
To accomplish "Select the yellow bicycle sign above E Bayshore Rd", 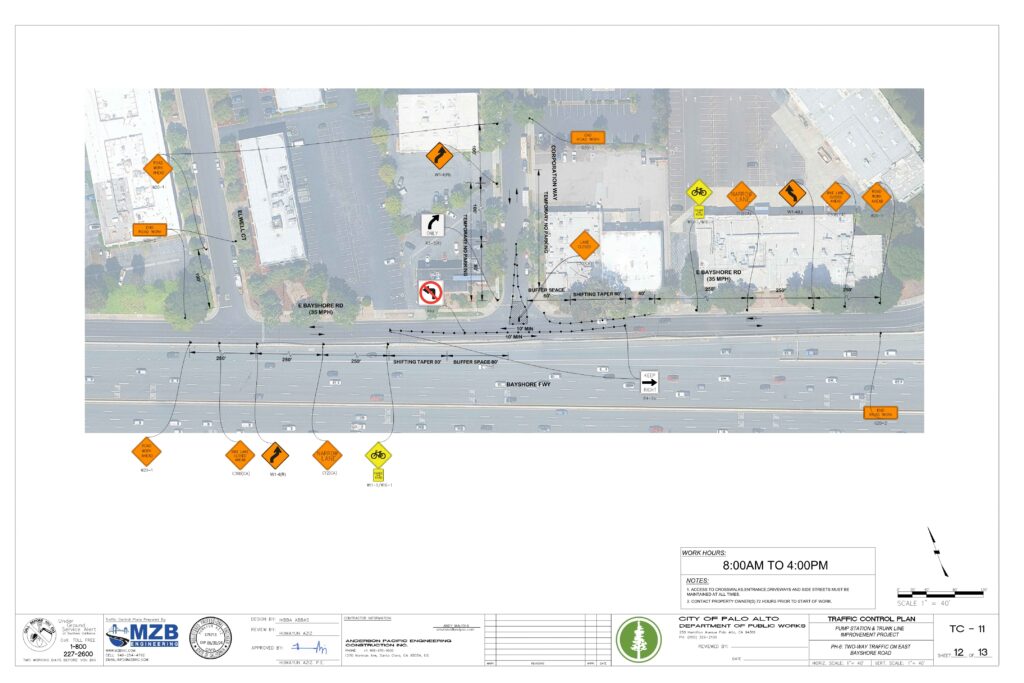I will click(698, 192).
